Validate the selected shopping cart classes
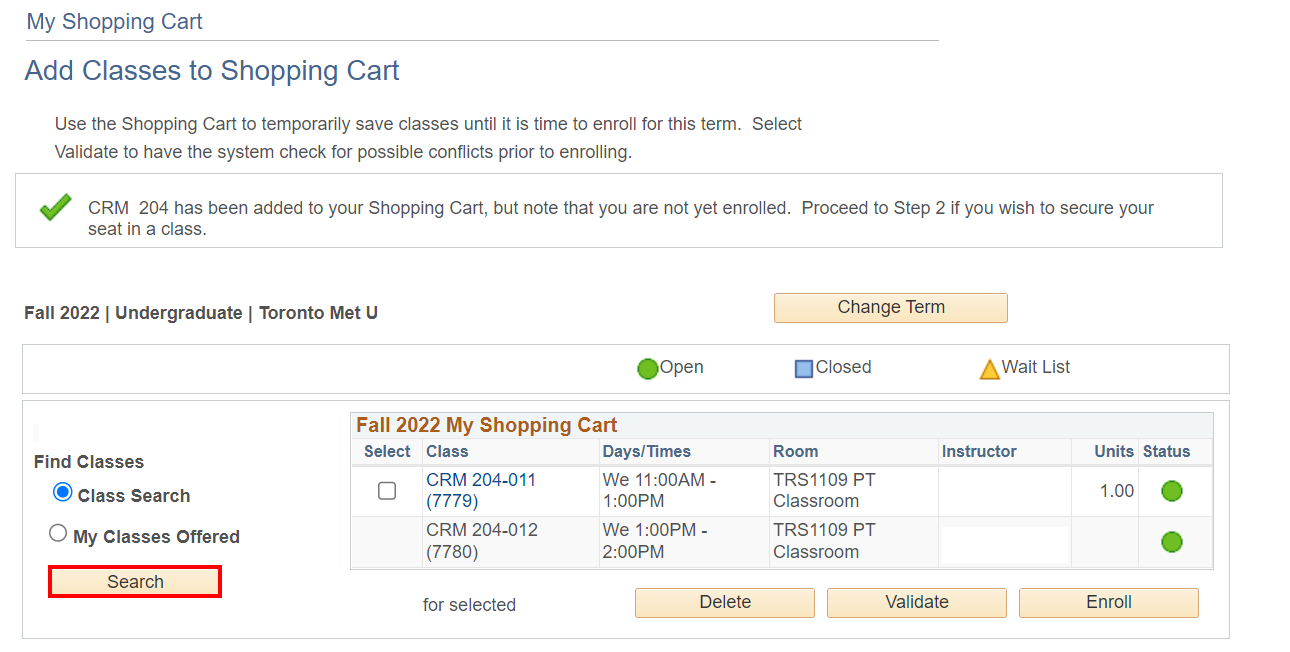Screen dimensions: 1290x652 [x=917, y=602]
